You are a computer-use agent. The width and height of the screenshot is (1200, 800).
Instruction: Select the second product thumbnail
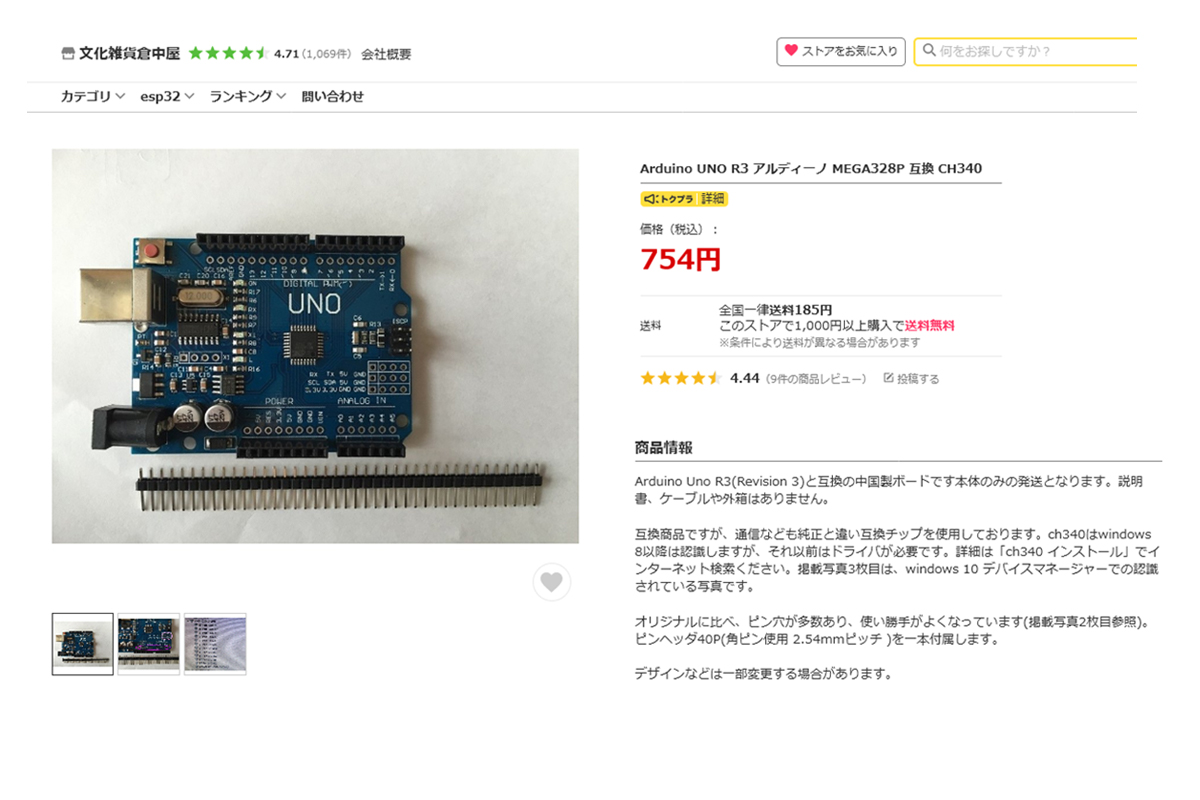pyautogui.click(x=149, y=644)
